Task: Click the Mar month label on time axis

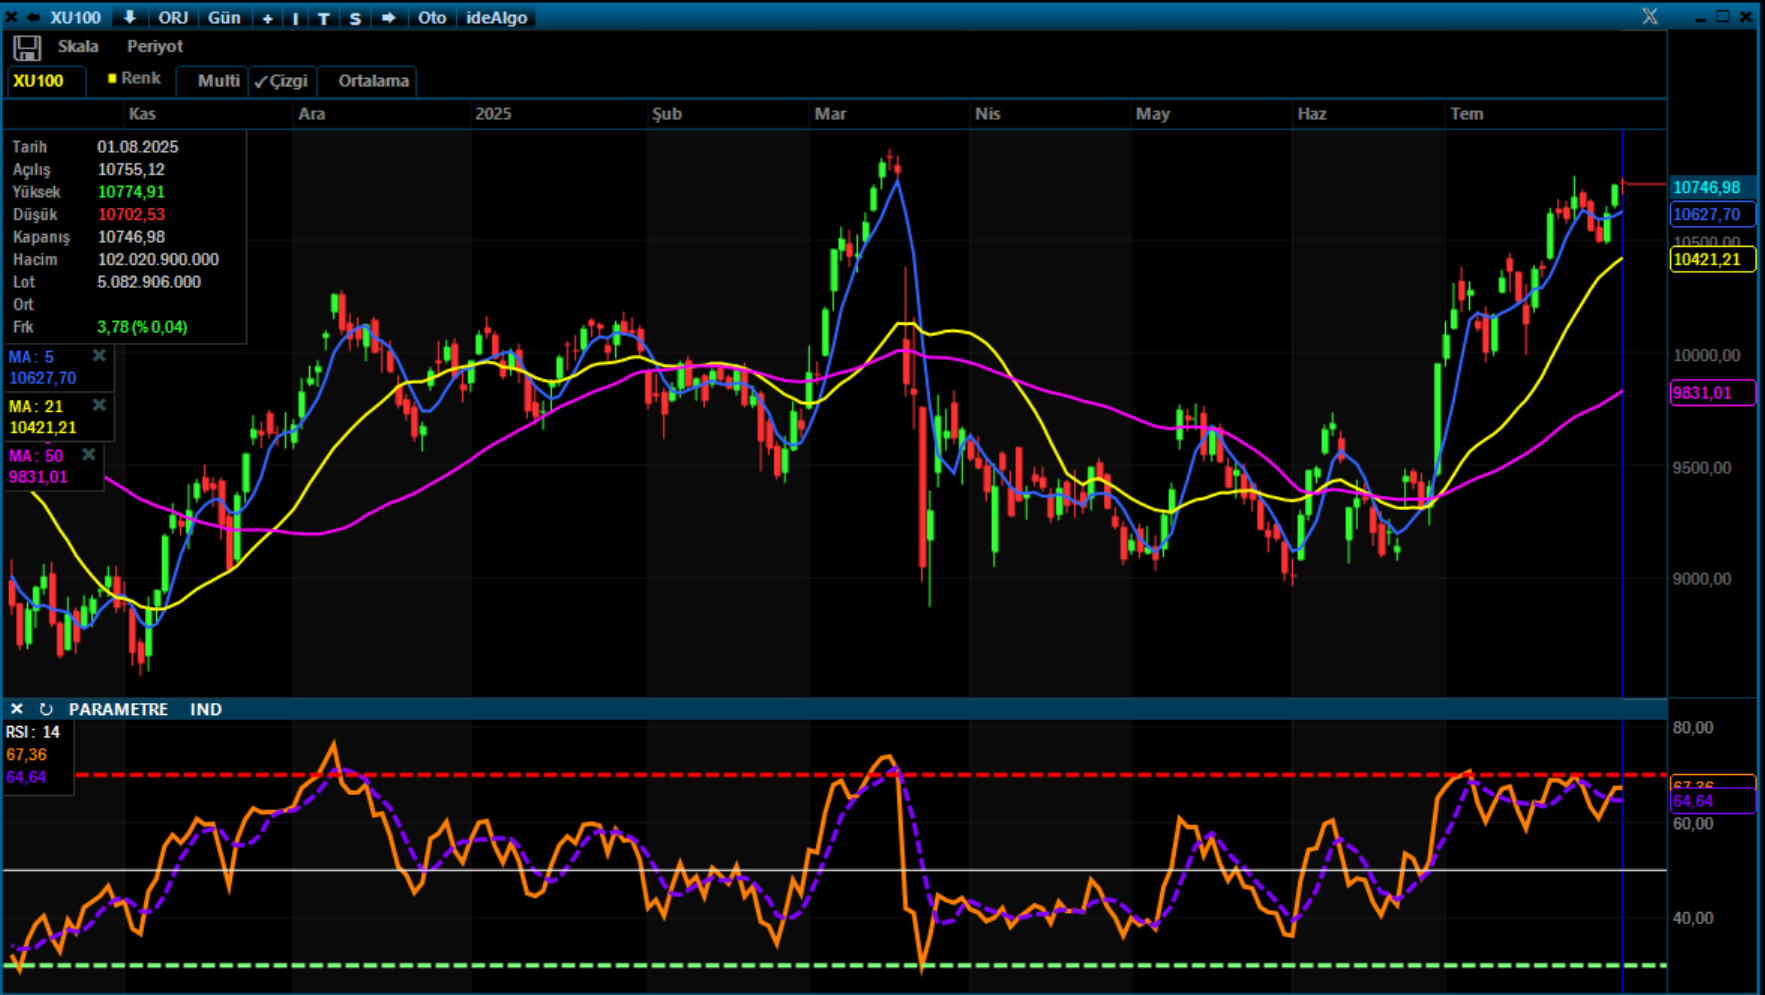Action: pyautogui.click(x=830, y=114)
